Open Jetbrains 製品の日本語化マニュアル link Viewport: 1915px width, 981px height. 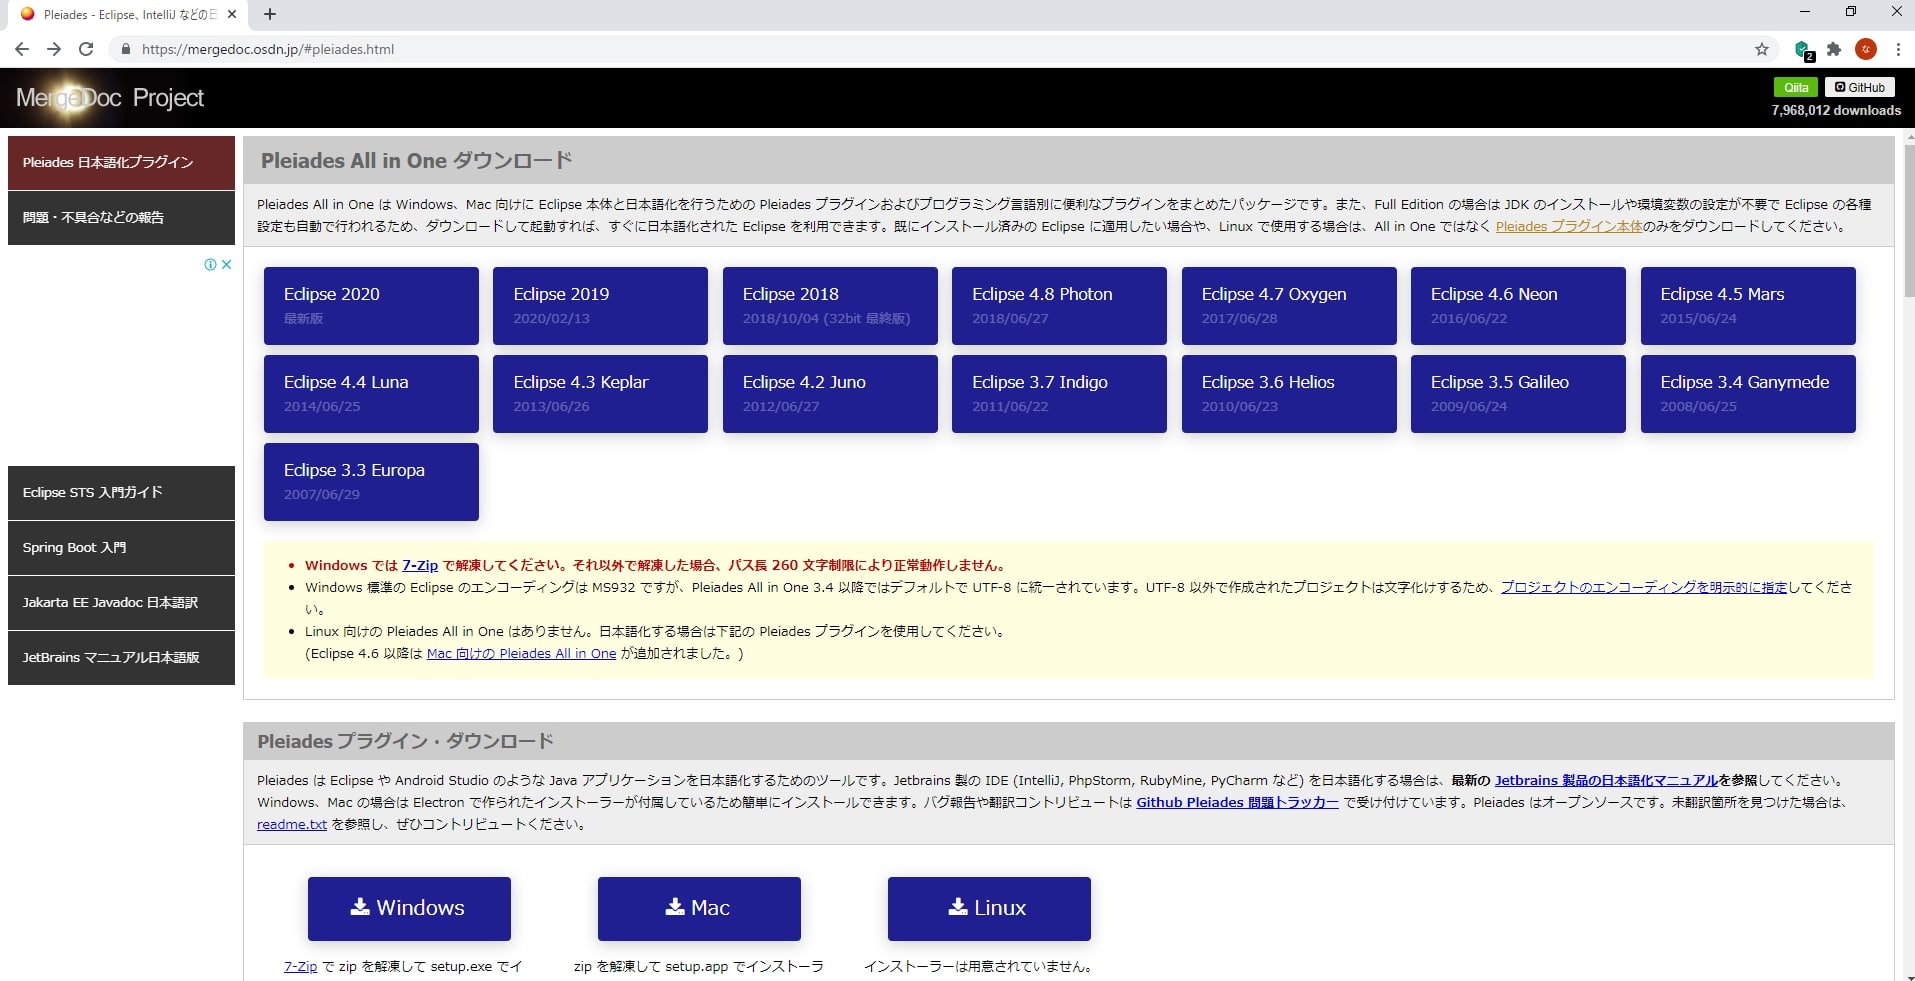click(x=1606, y=780)
